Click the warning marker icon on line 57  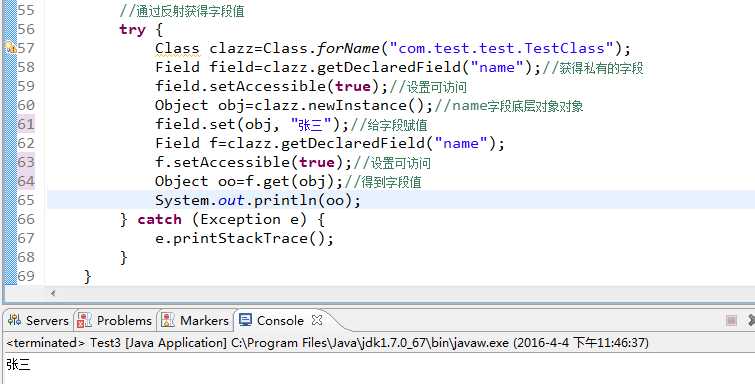(10, 48)
